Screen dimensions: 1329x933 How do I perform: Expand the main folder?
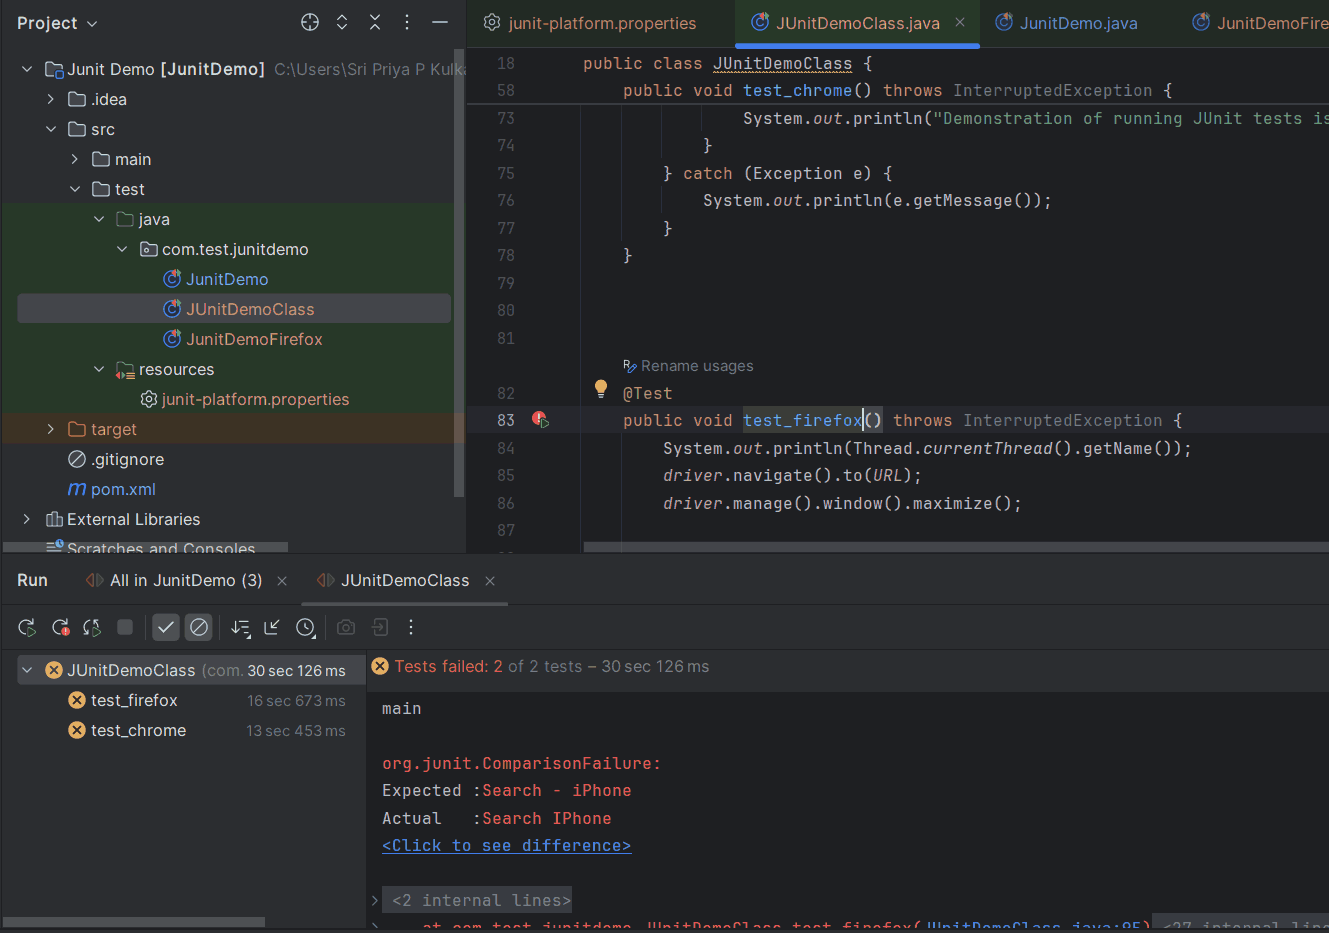75,159
